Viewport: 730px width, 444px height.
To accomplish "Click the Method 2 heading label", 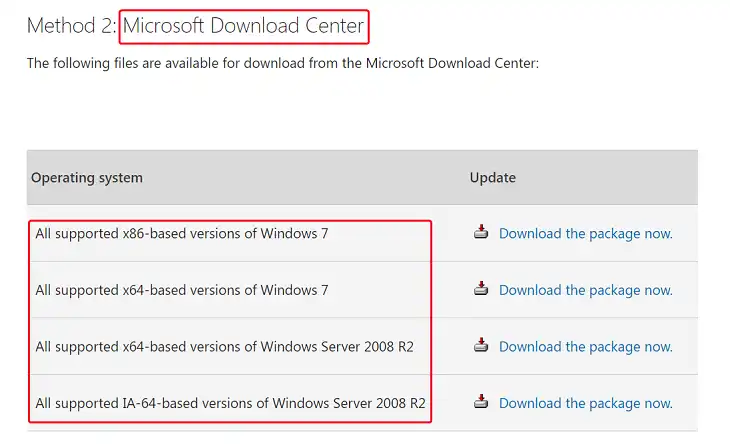I will click(x=71, y=26).
